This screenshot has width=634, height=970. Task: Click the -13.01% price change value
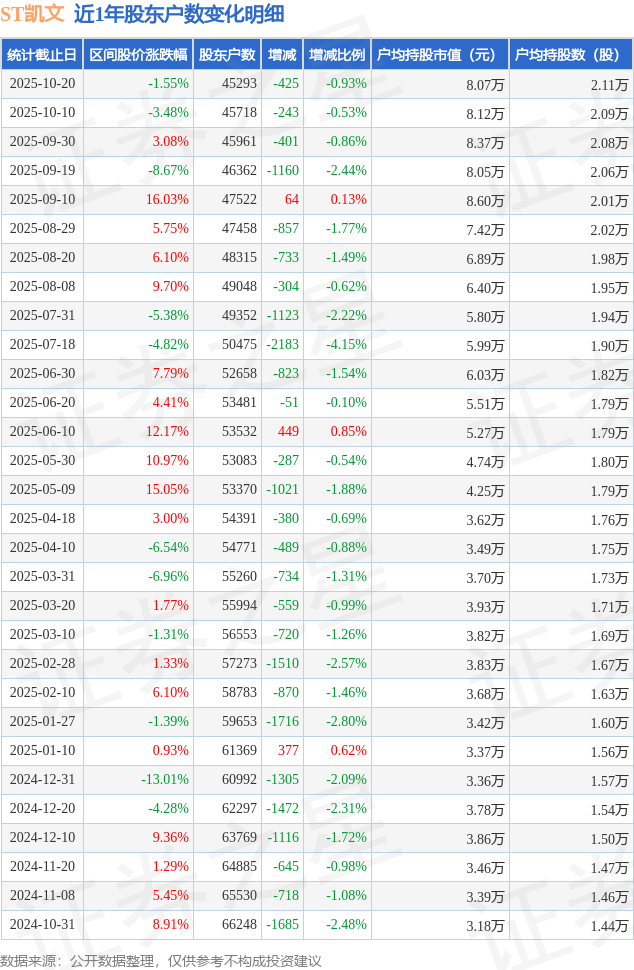coord(165,780)
